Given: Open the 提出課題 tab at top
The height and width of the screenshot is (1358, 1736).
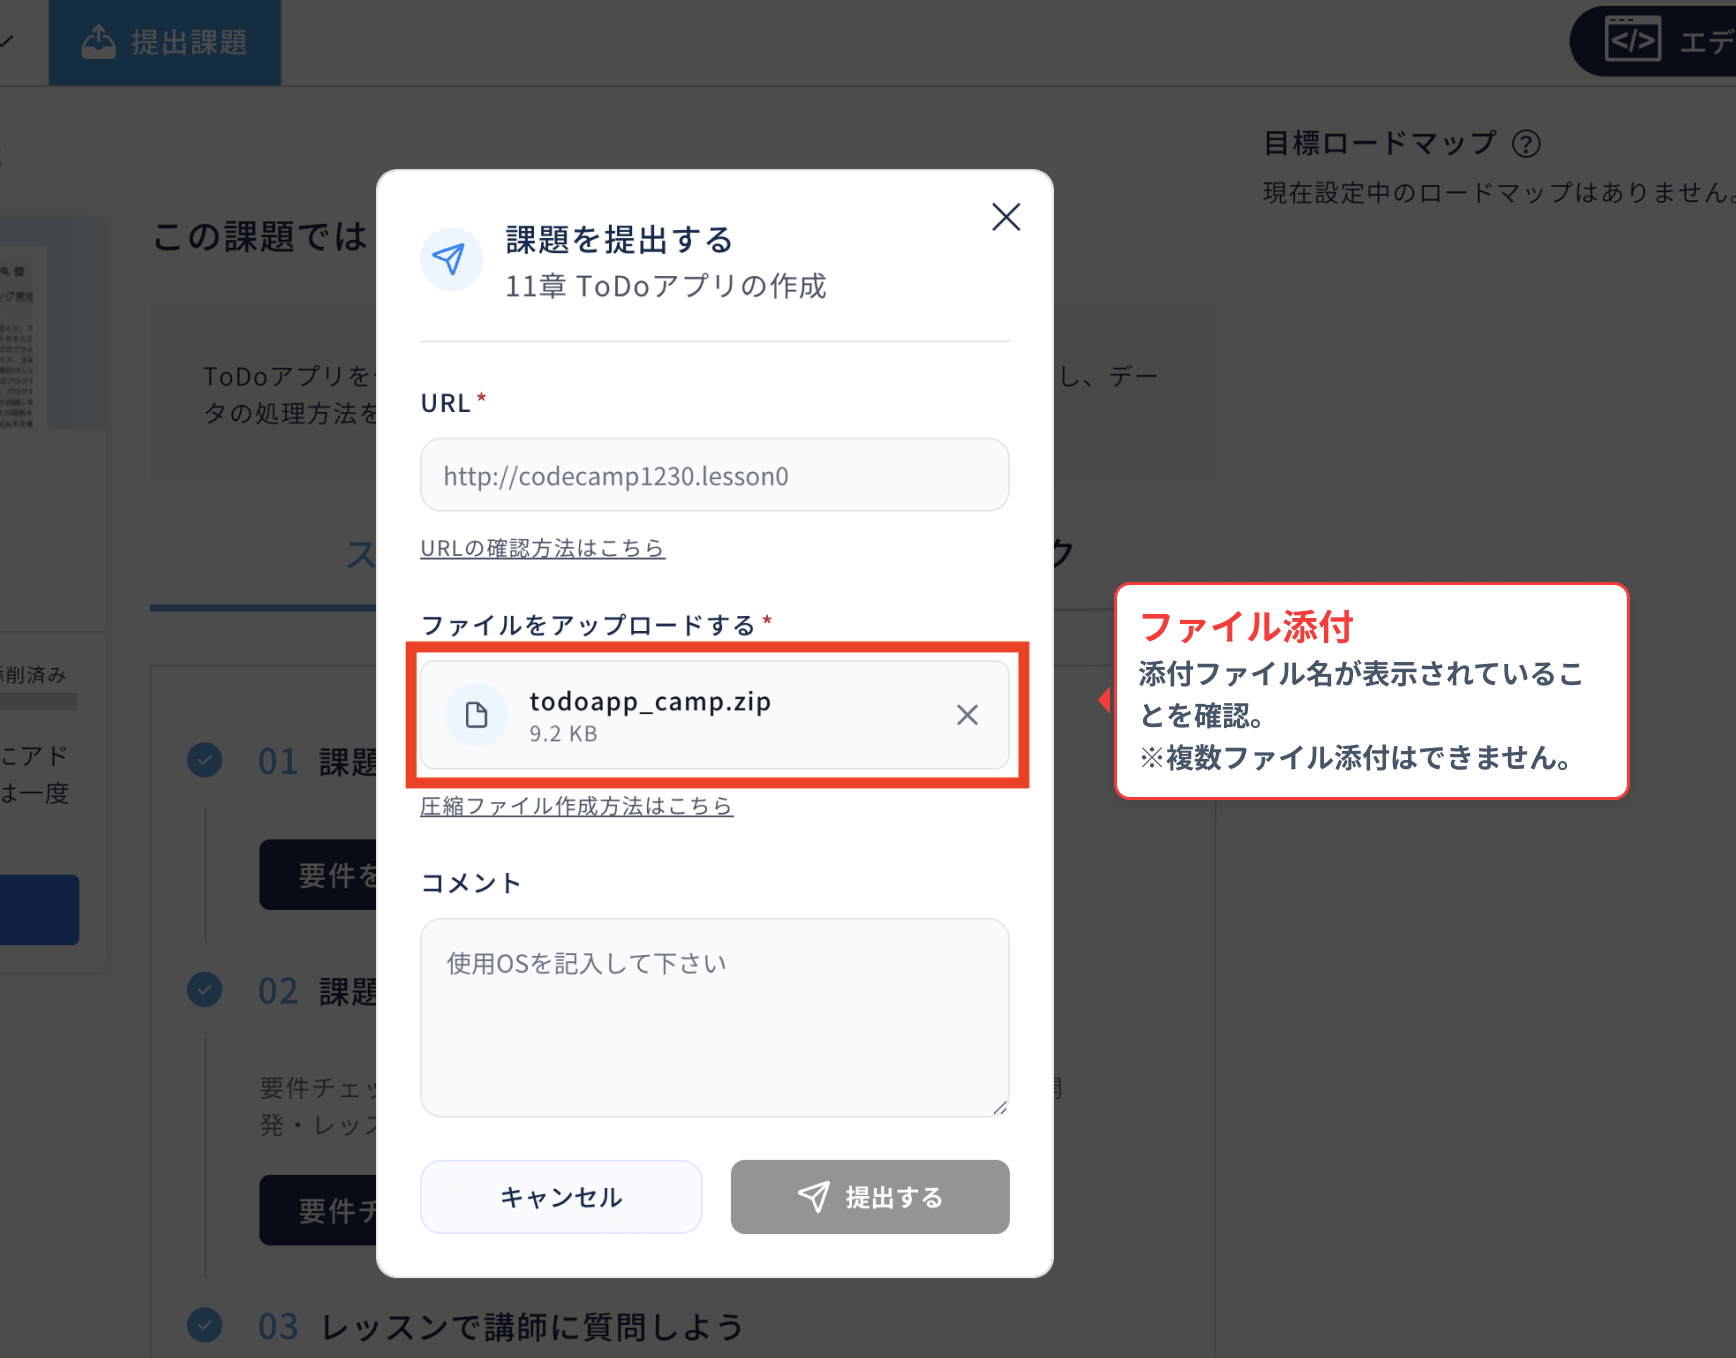Looking at the screenshot, I should point(165,42).
